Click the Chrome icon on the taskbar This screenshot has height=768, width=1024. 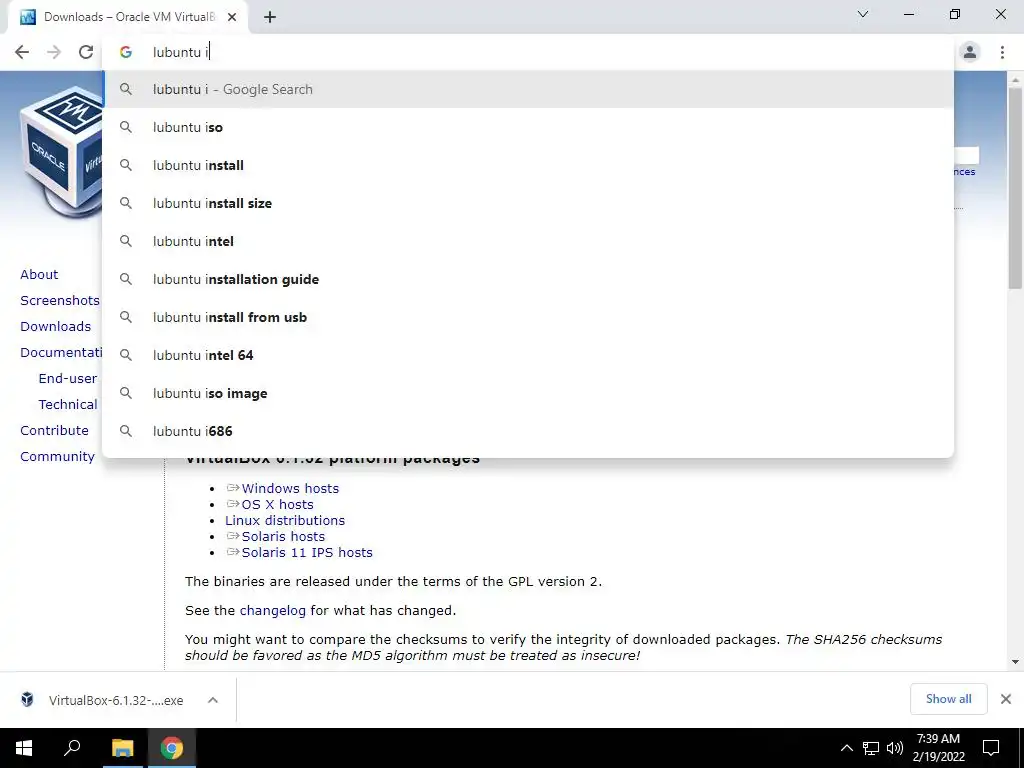tap(172, 748)
